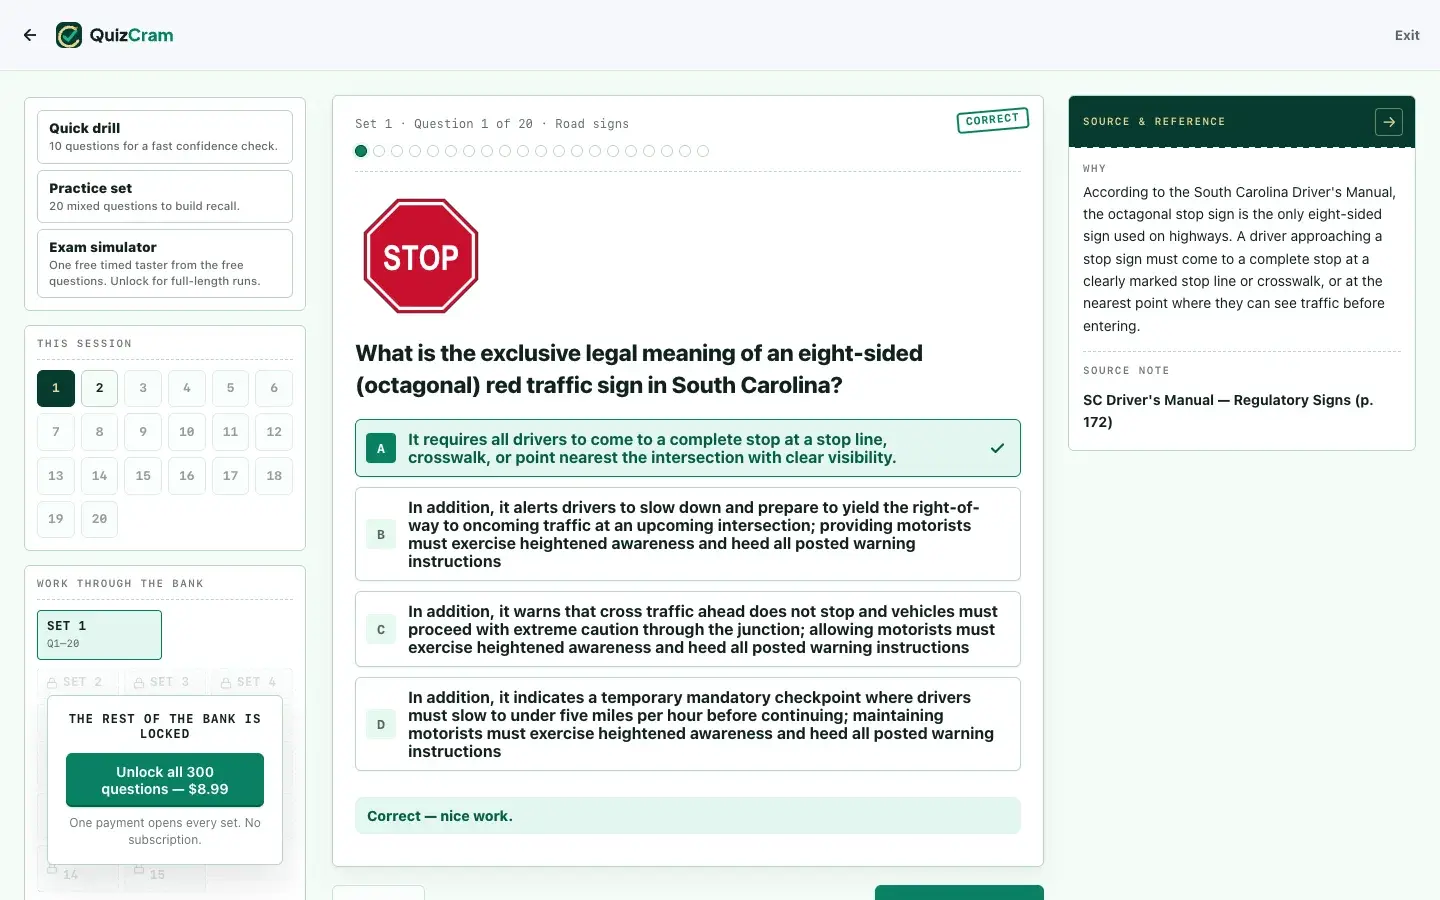The height and width of the screenshot is (900, 1440).
Task: Click the stop sign image
Action: (x=421, y=256)
